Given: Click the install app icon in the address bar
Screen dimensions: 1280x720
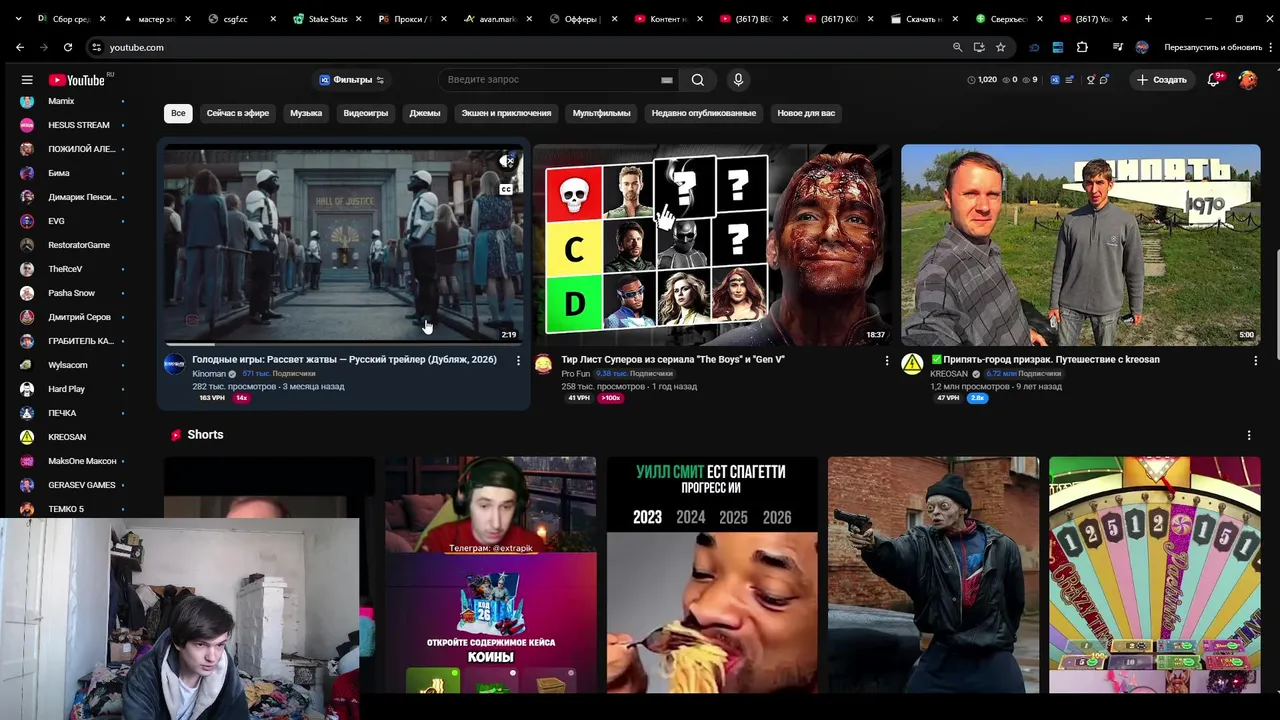Looking at the screenshot, I should [x=979, y=47].
